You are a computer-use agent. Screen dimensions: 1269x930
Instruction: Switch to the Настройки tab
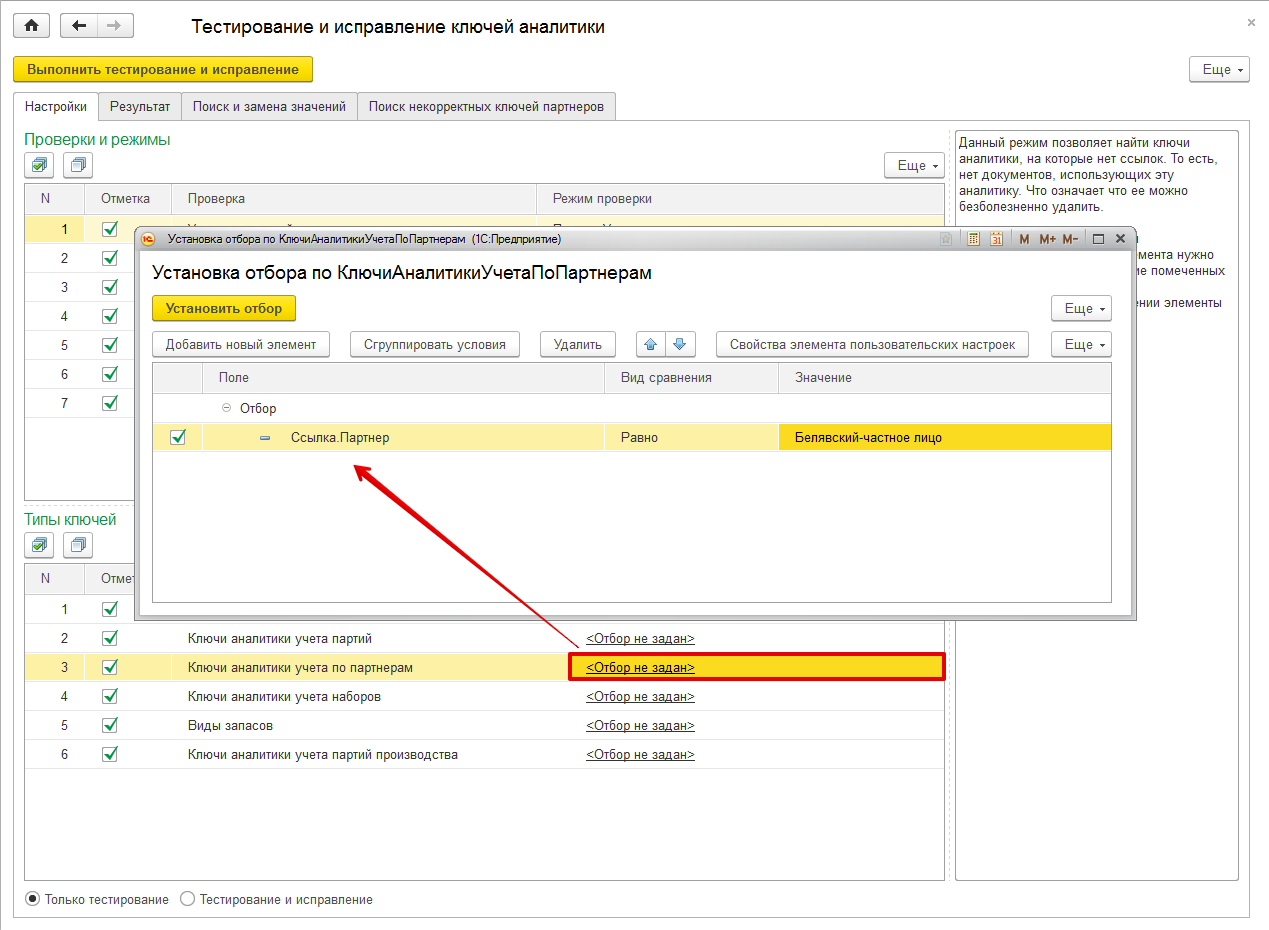click(56, 106)
